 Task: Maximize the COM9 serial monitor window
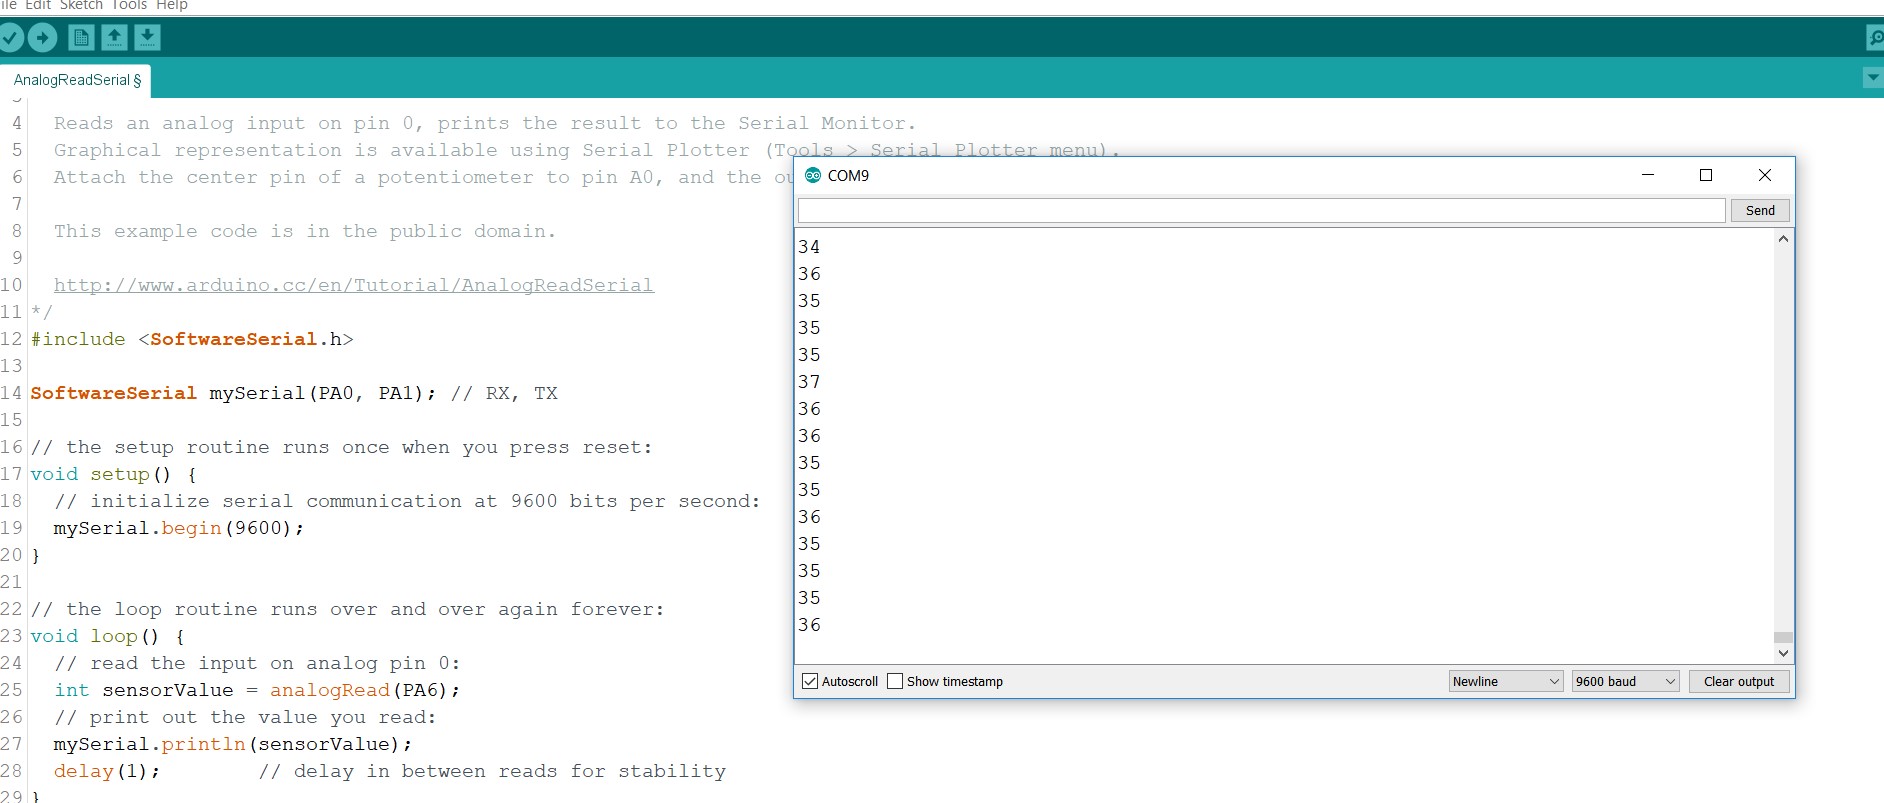(x=1706, y=175)
